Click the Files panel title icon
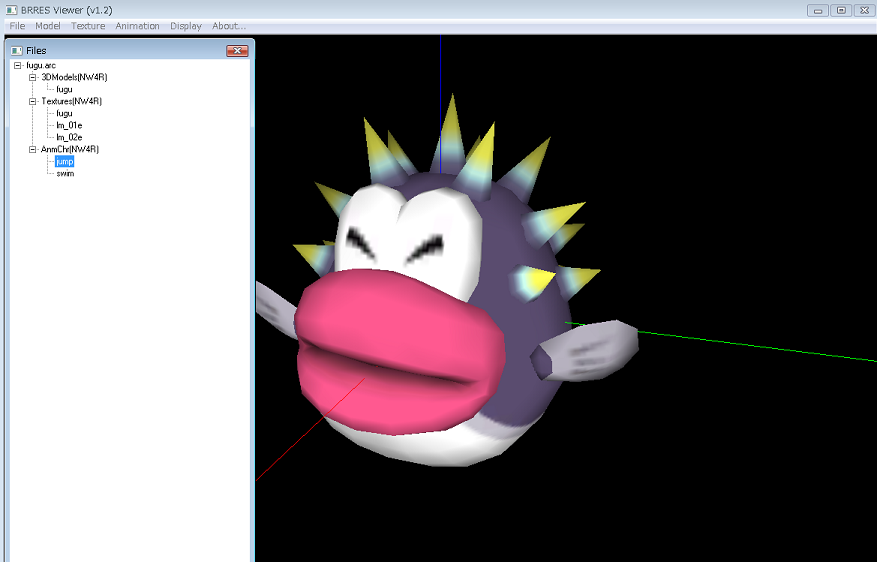 pyautogui.click(x=16, y=50)
